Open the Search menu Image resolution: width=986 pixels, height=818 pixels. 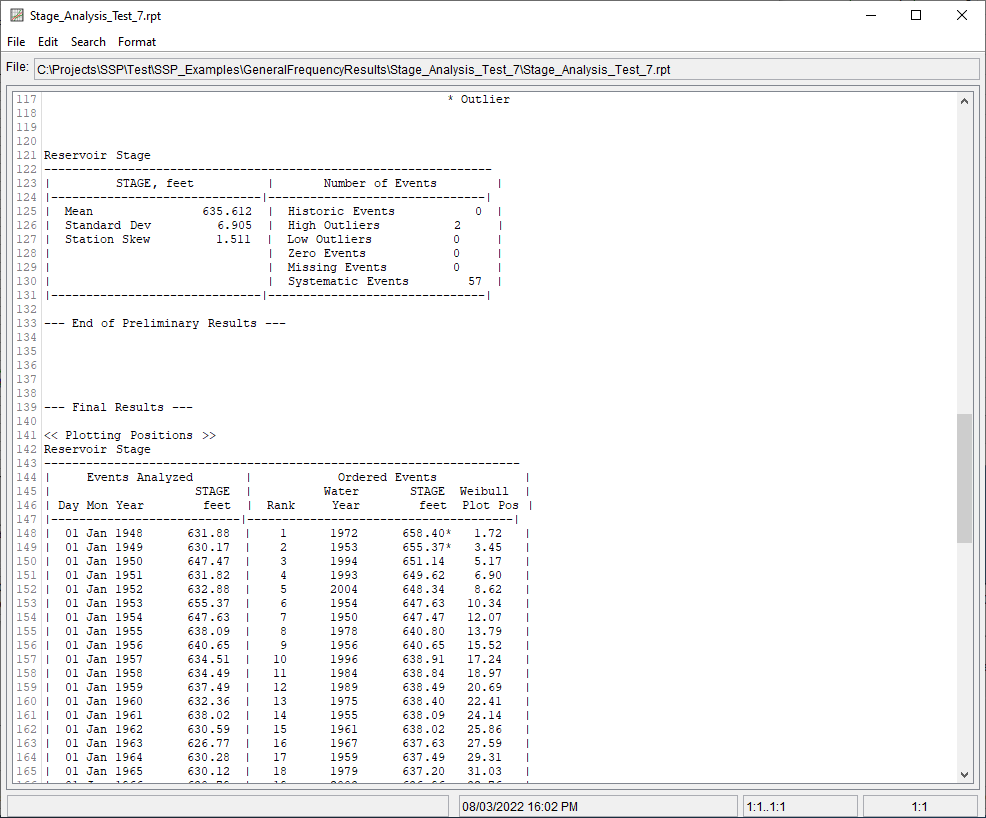(x=88, y=41)
